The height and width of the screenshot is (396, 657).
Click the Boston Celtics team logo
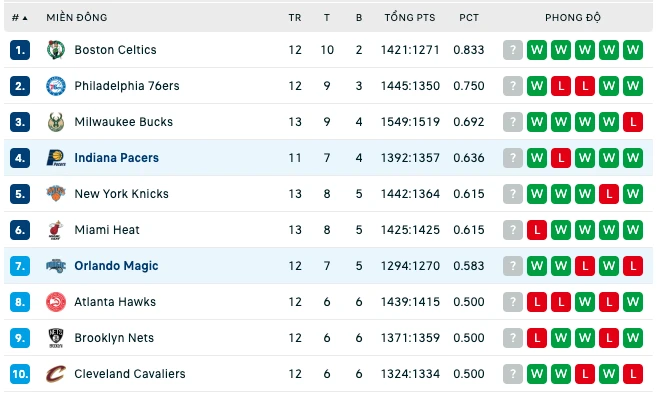pos(56,50)
